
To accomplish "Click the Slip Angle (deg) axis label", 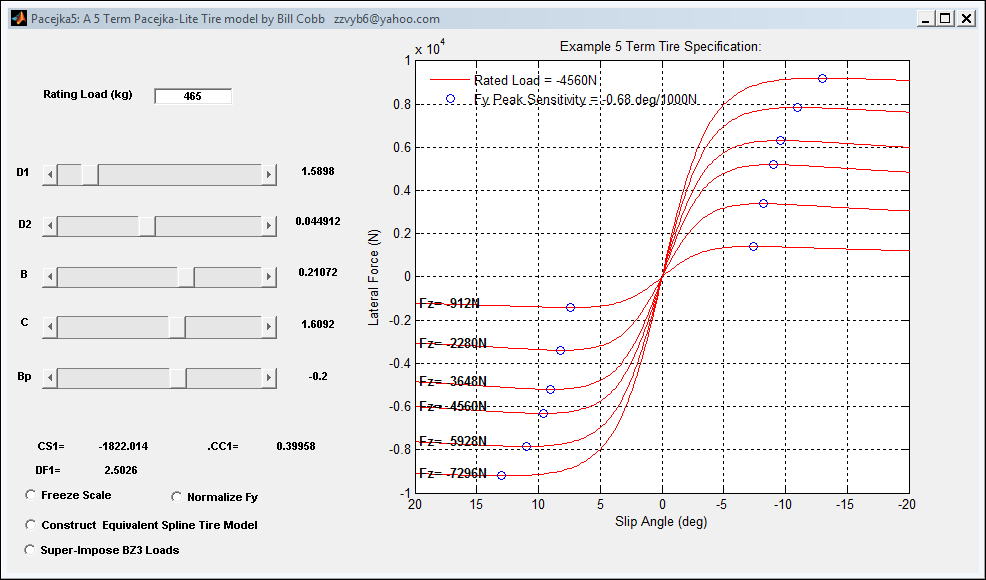I will [x=661, y=521].
